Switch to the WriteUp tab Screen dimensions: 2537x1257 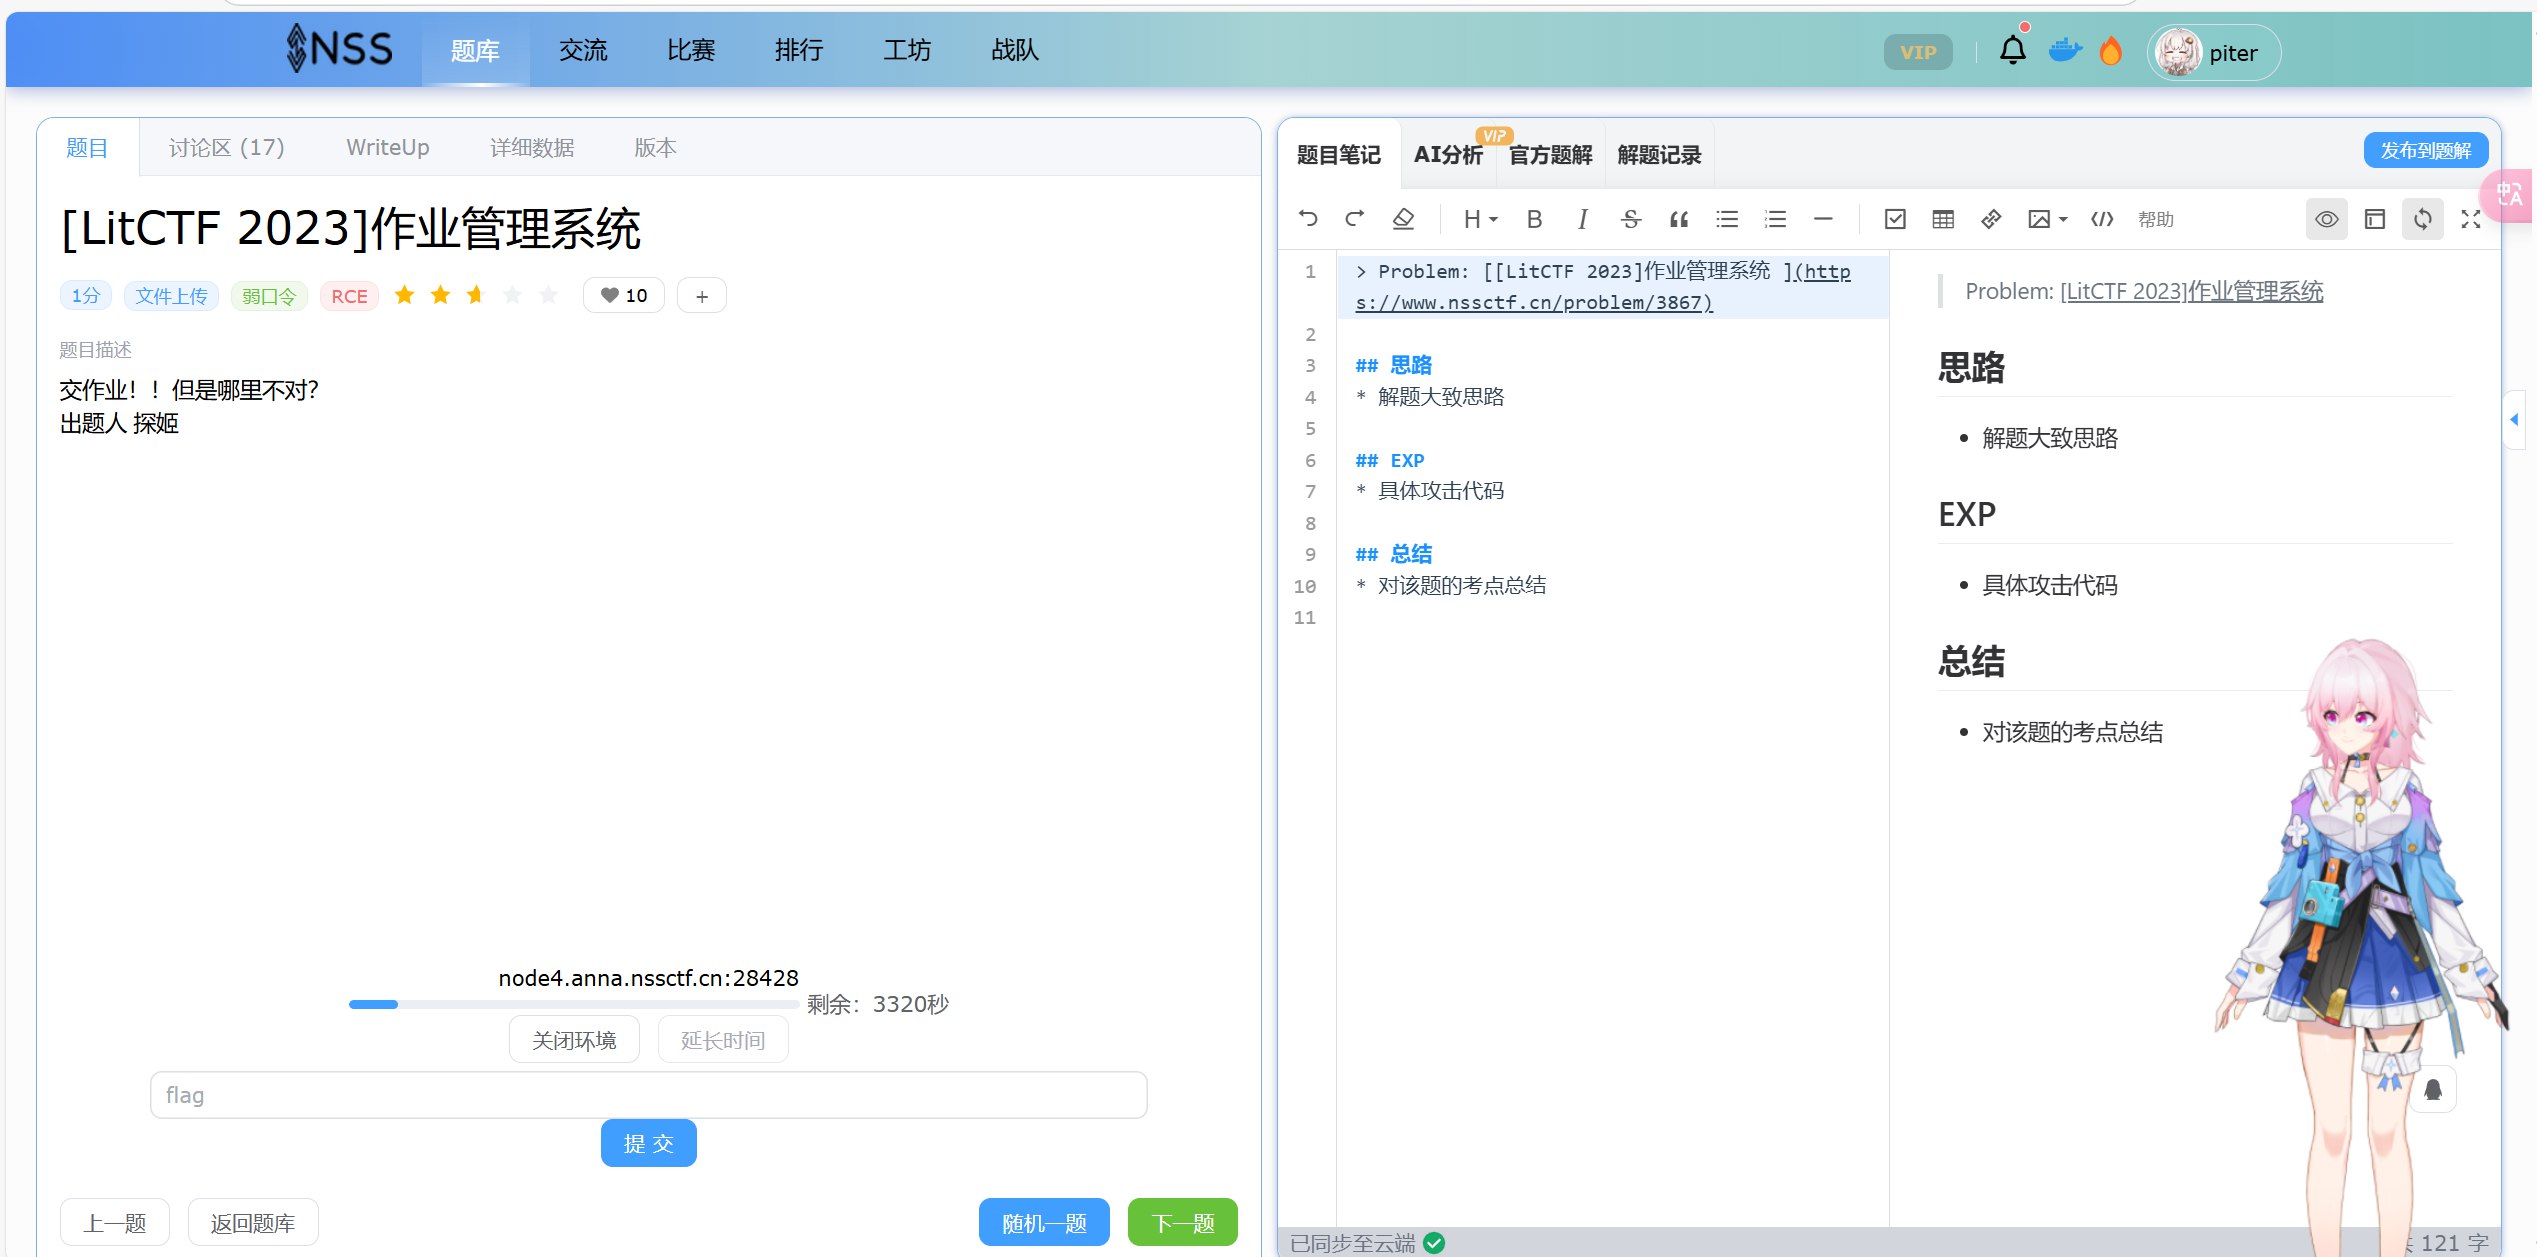[387, 148]
